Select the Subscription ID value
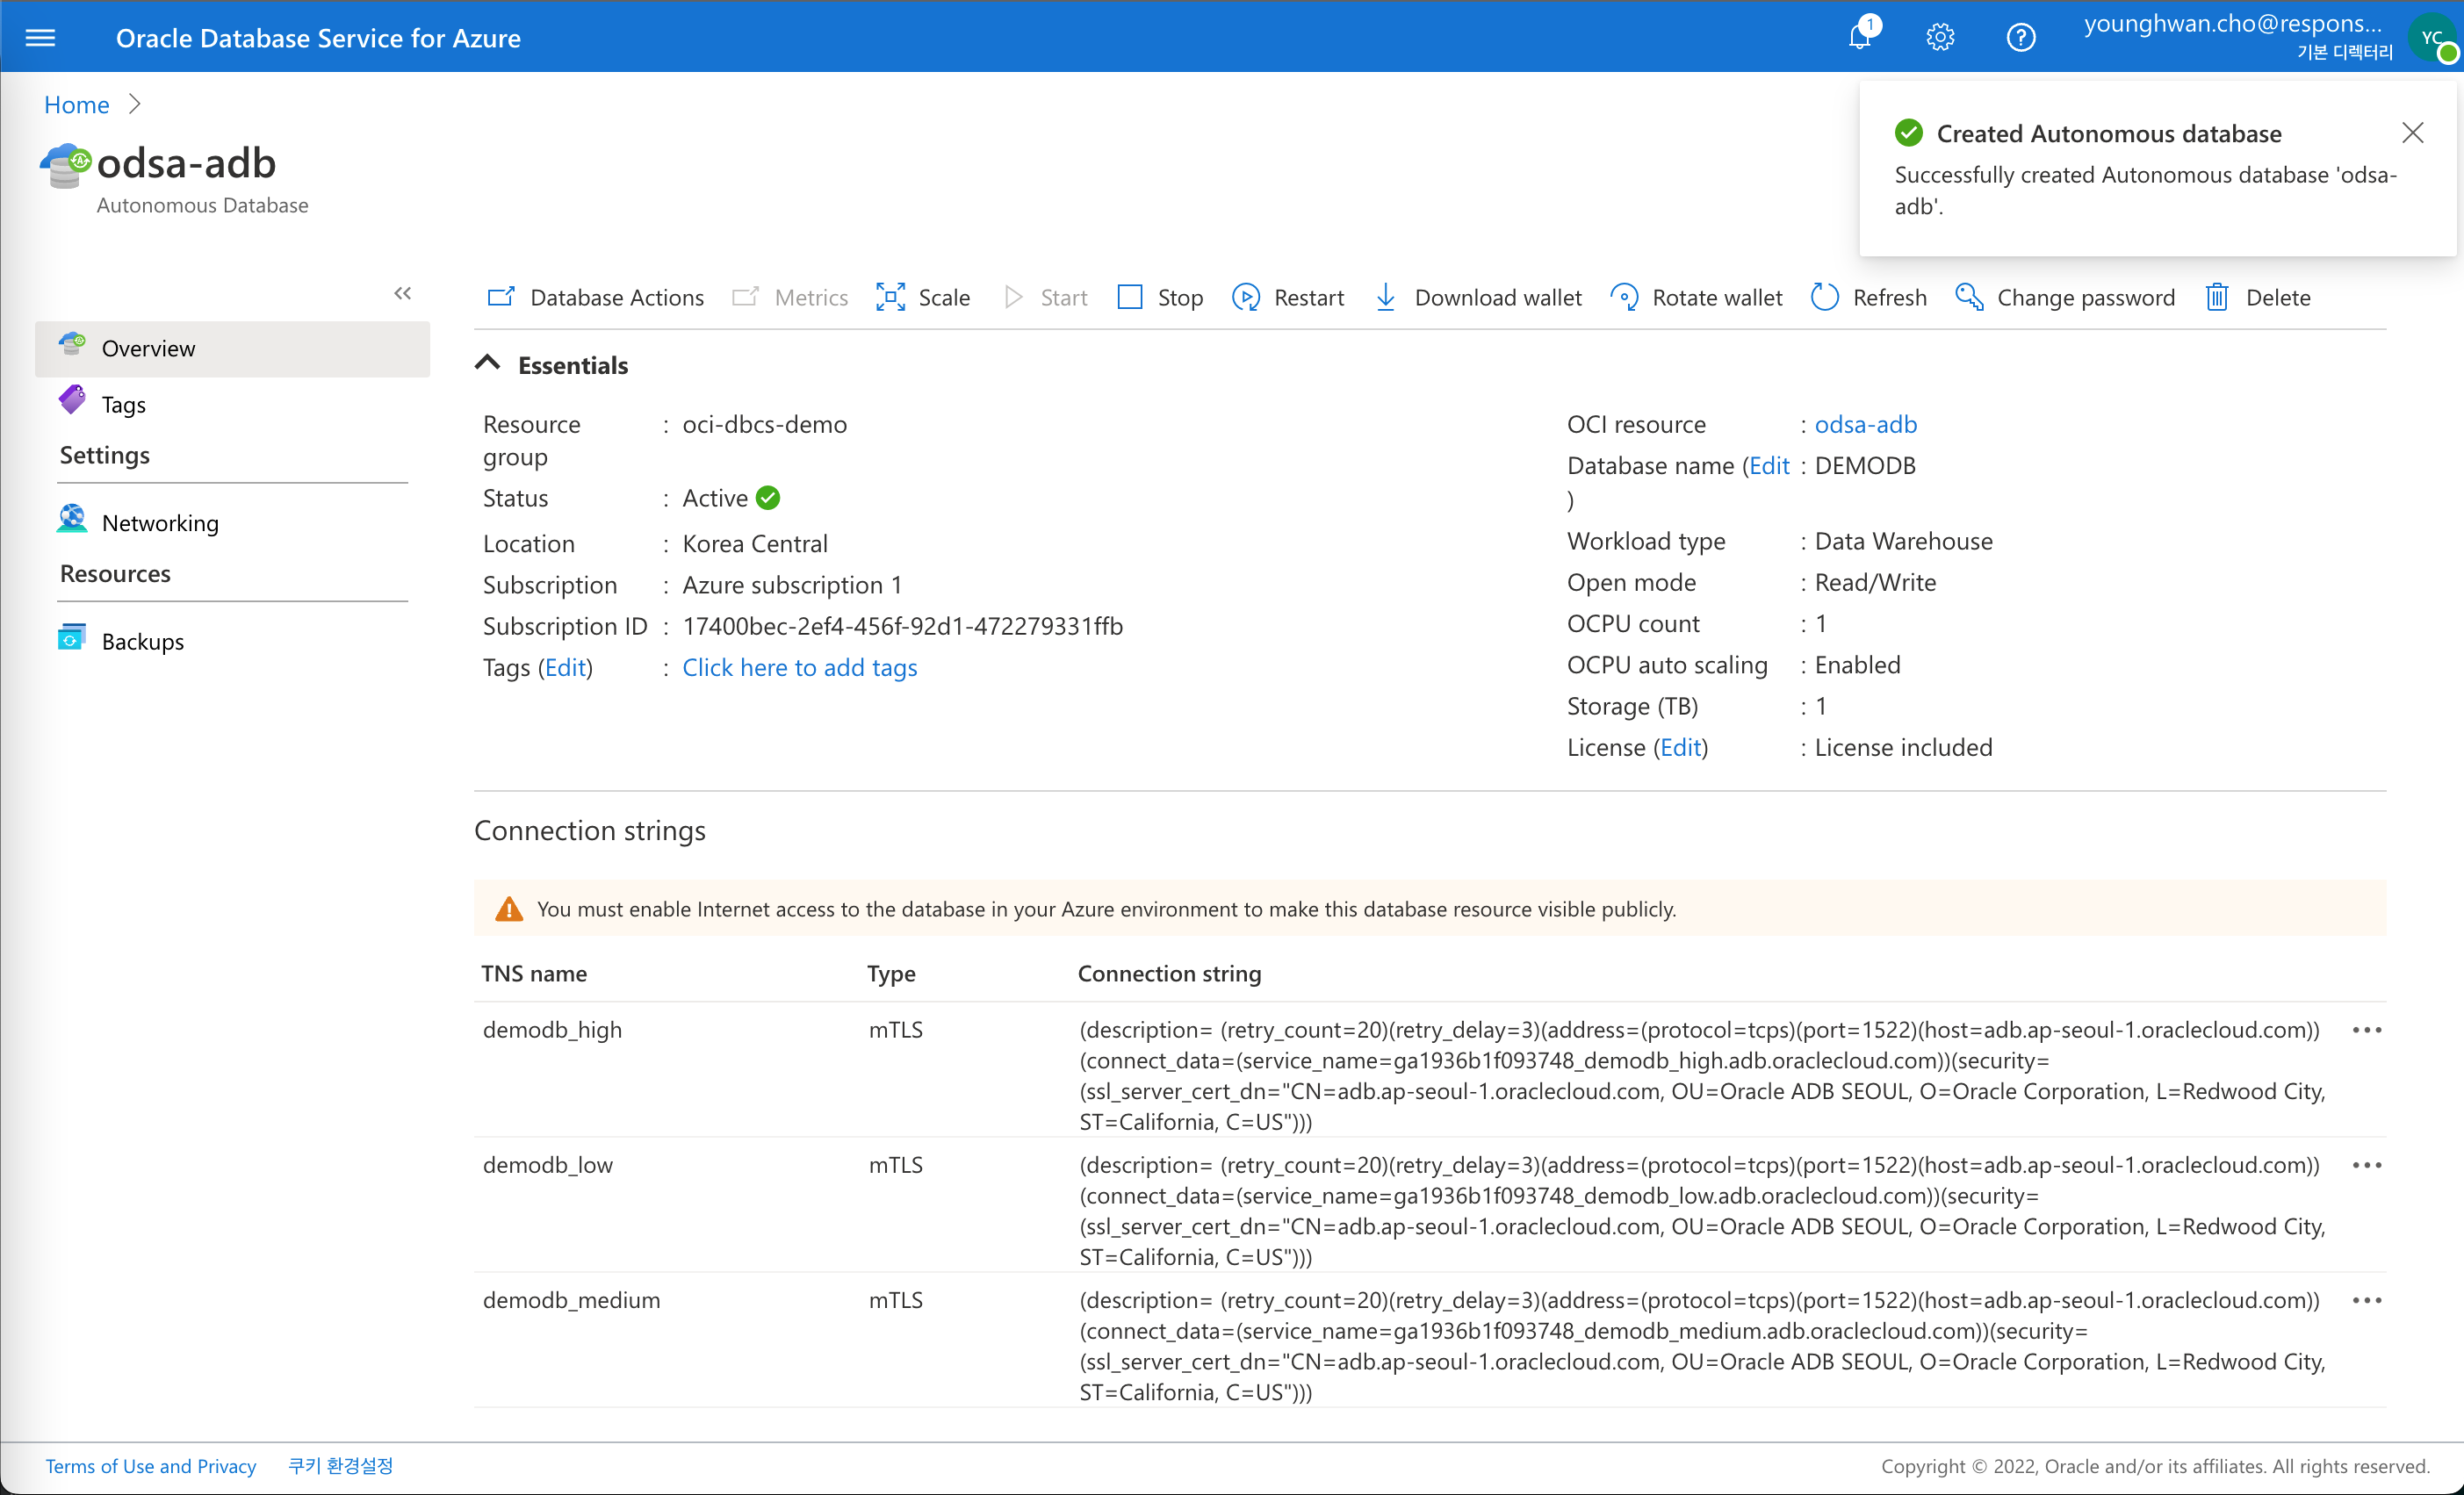 tap(903, 626)
